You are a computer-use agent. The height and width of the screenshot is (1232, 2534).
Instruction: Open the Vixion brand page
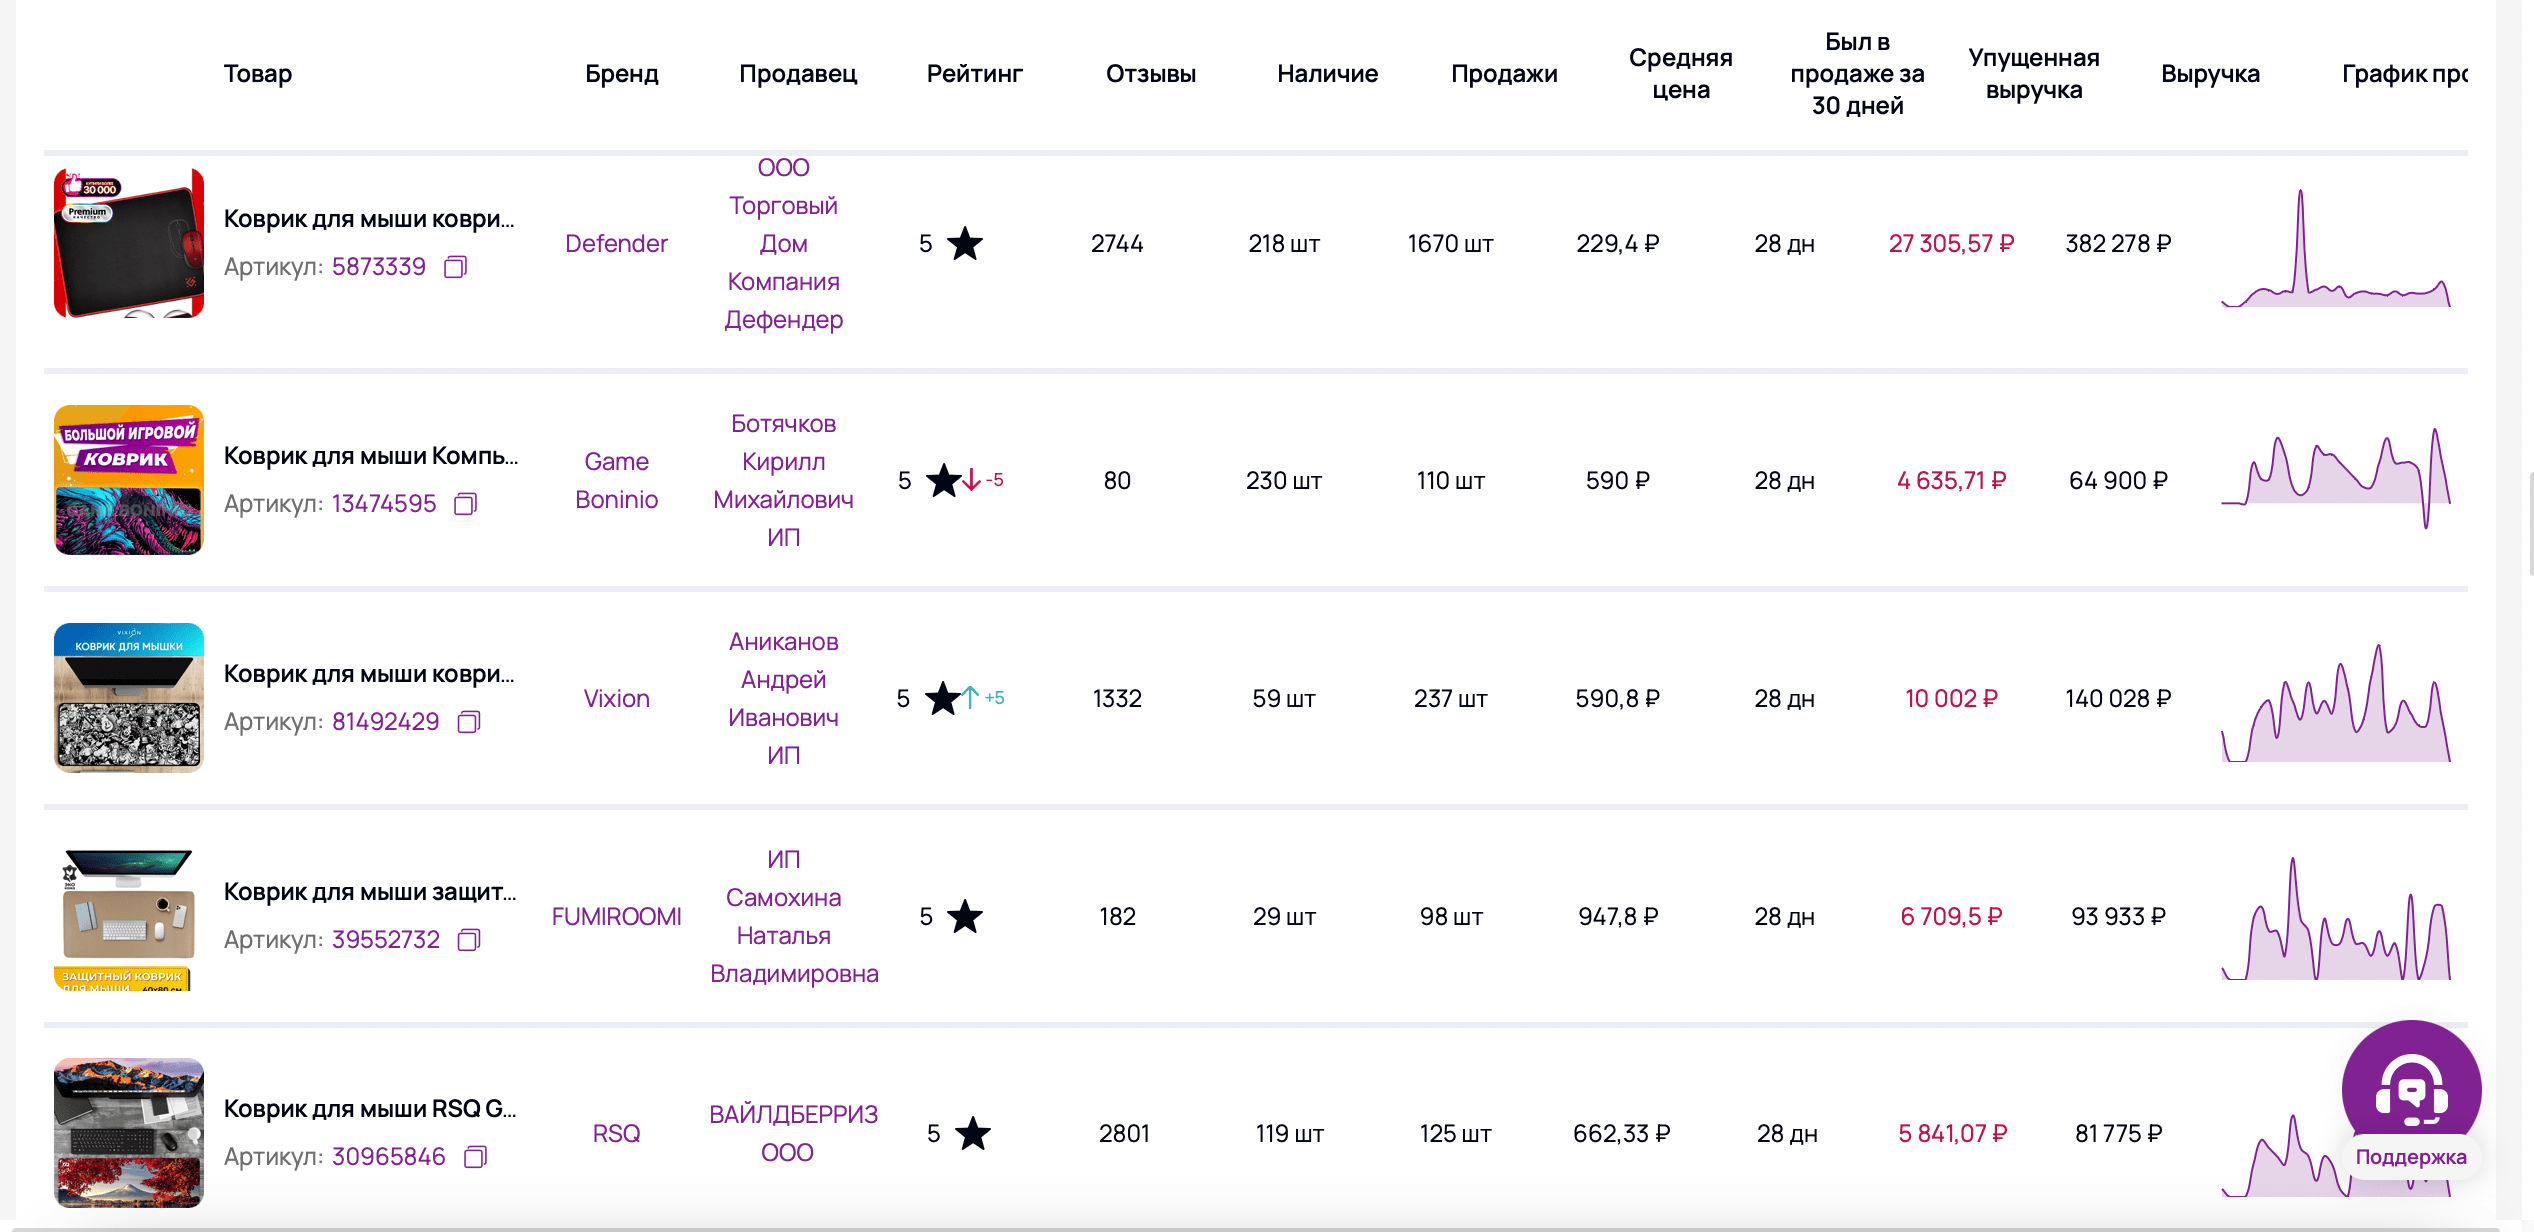tap(616, 699)
